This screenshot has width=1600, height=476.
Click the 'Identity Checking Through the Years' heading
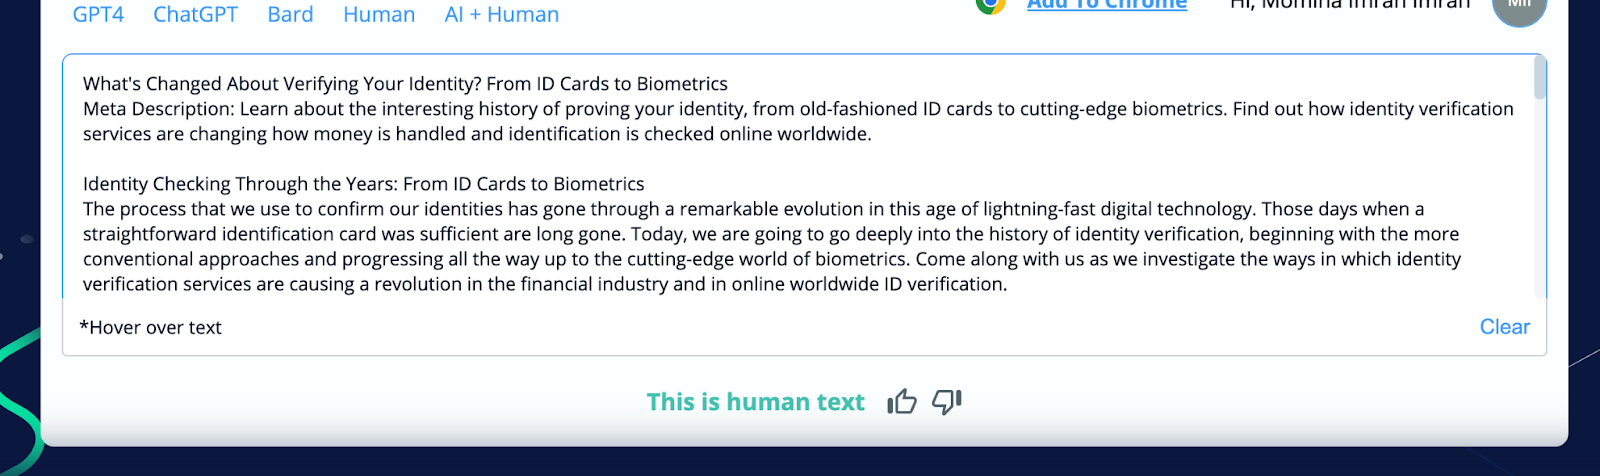pos(364,184)
